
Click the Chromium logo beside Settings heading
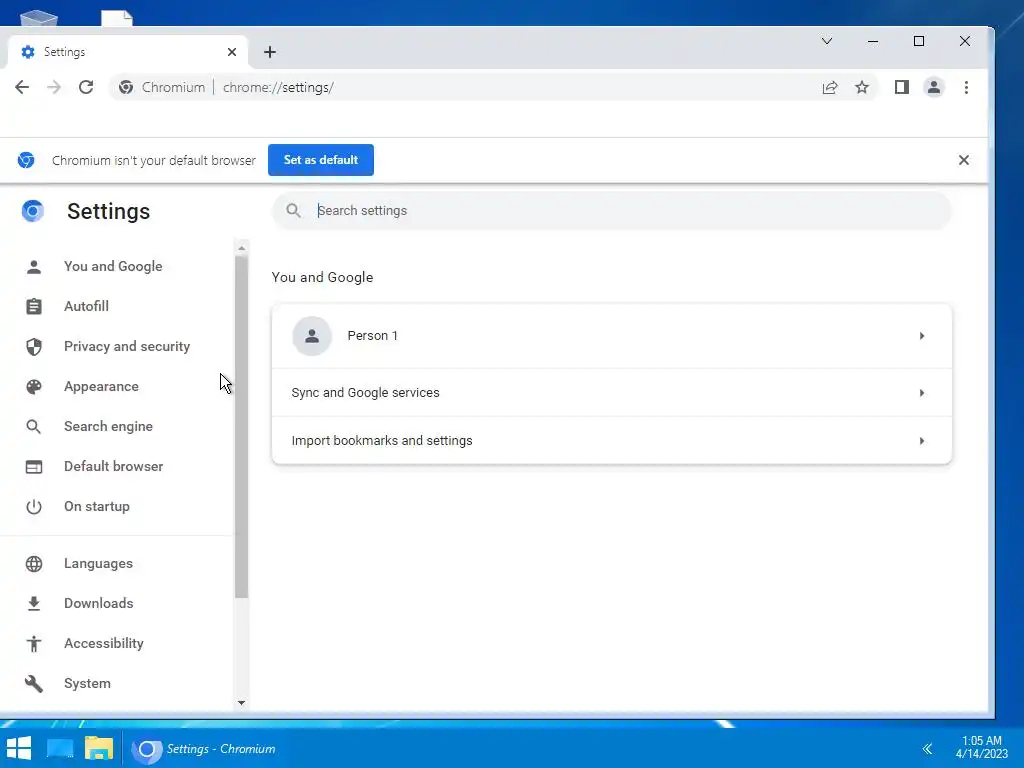point(33,211)
